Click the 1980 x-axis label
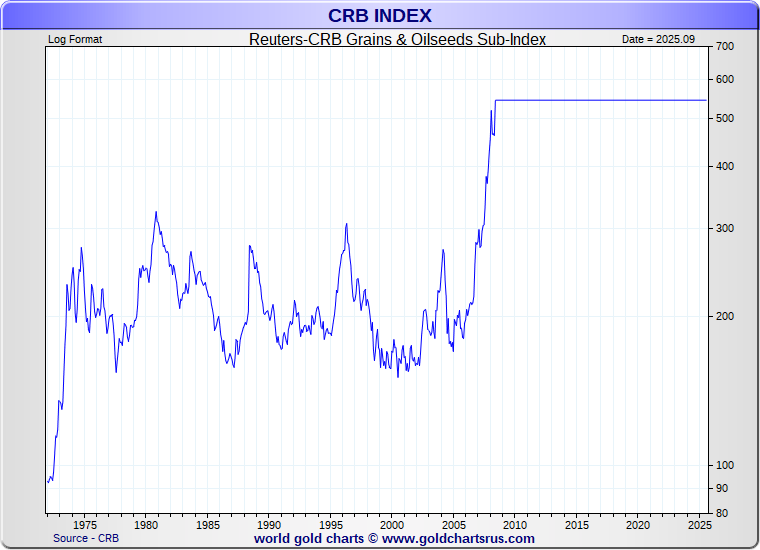 tap(146, 525)
